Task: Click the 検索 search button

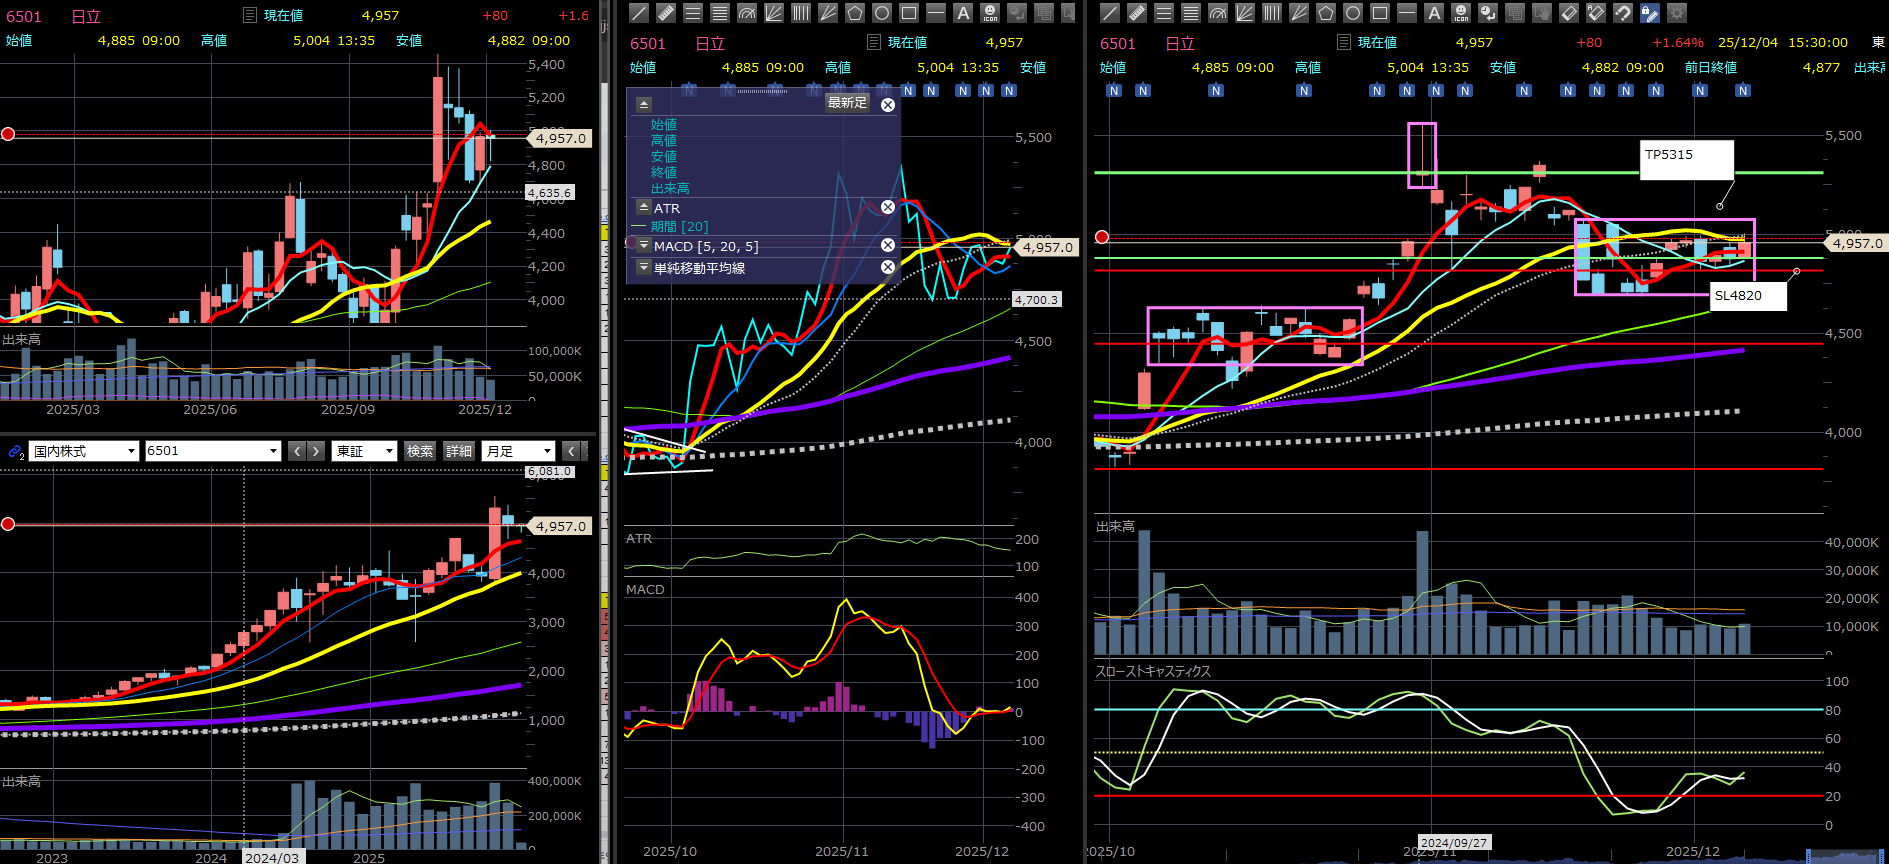Action: click(x=420, y=451)
